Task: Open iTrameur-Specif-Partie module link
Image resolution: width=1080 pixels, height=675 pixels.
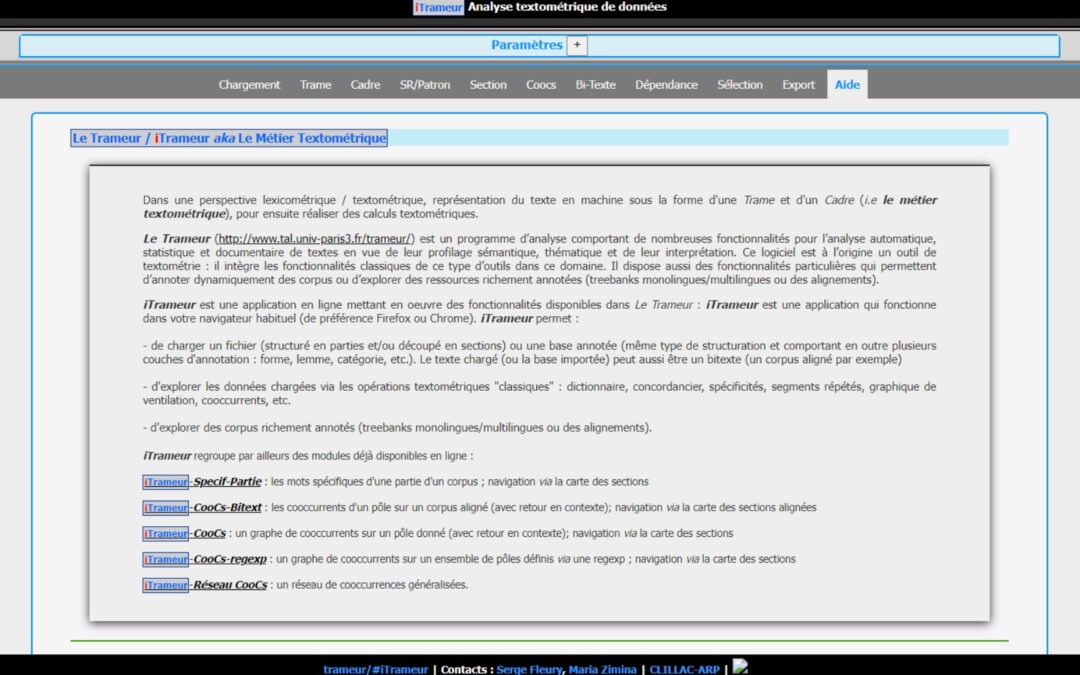Action: pos(202,481)
